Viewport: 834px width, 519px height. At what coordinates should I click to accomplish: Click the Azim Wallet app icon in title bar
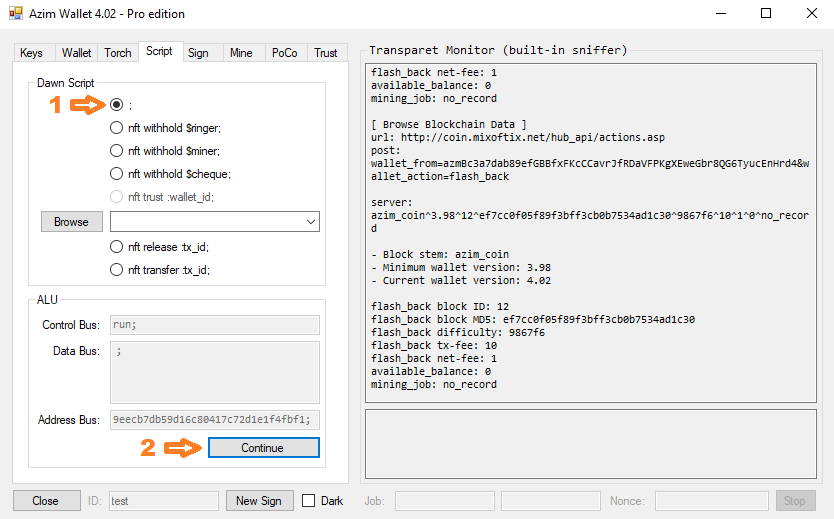16,13
